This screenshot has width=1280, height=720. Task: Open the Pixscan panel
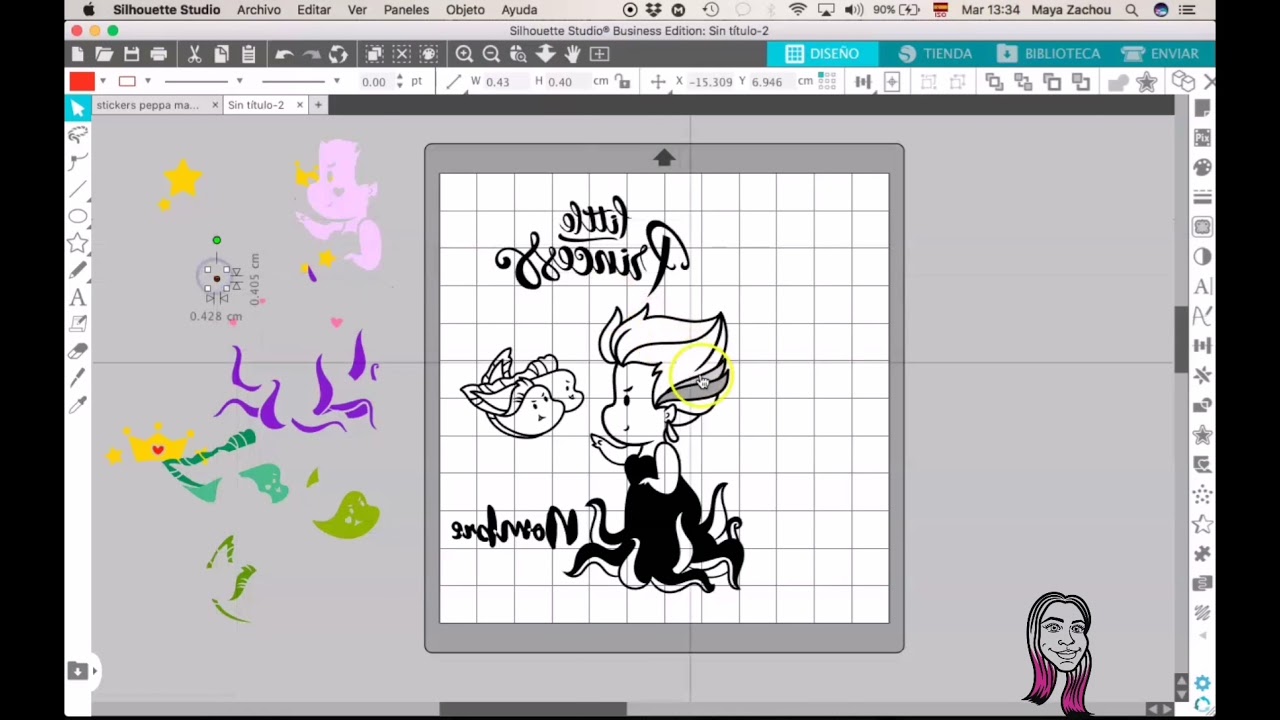1202,138
